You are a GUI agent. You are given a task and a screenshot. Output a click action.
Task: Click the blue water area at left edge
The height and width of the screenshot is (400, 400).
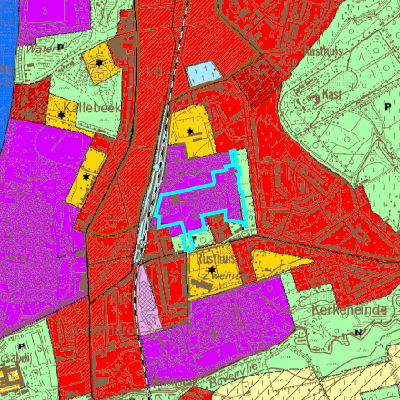pyautogui.click(x=7, y=67)
